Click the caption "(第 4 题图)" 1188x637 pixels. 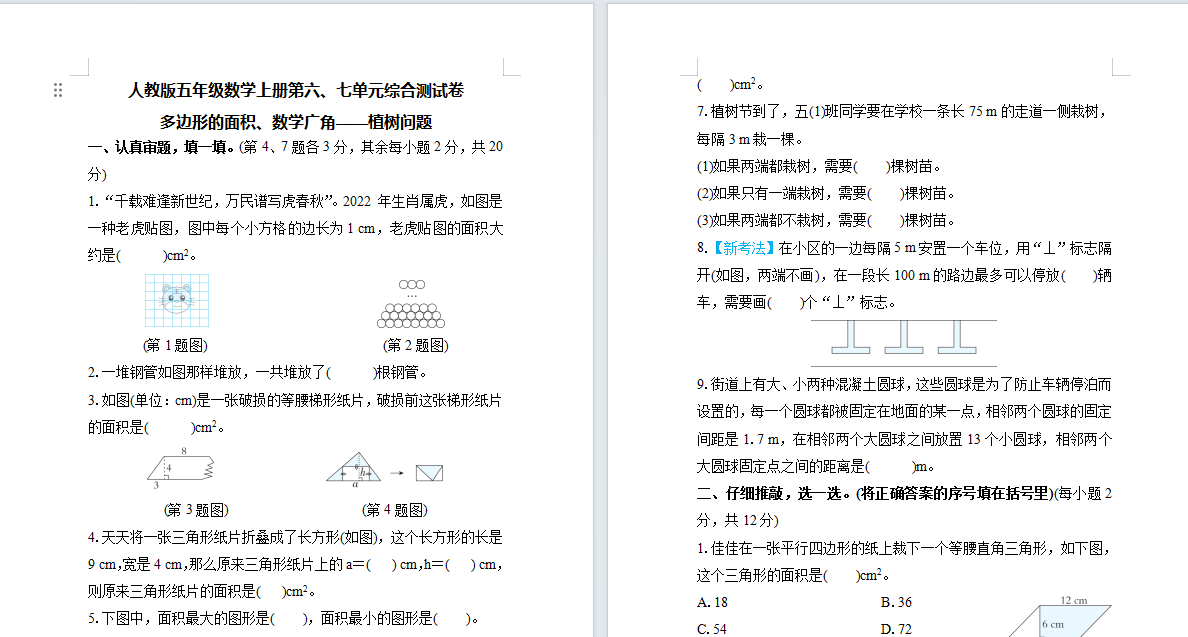pos(394,510)
